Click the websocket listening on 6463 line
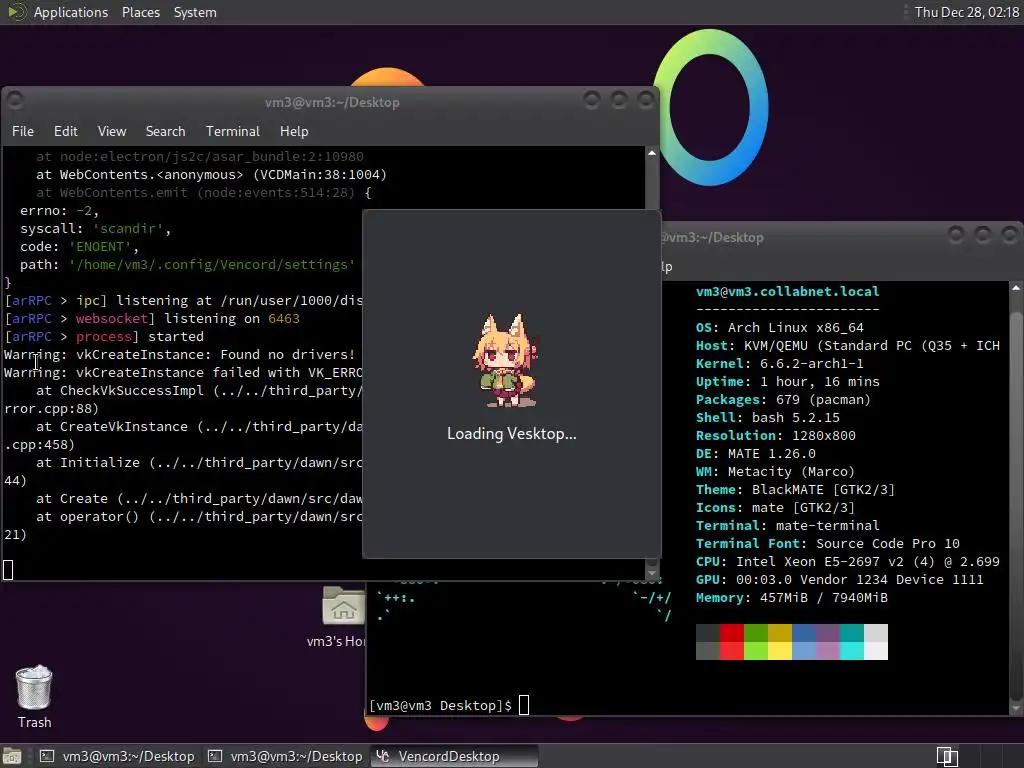This screenshot has width=1024, height=768. pos(152,319)
